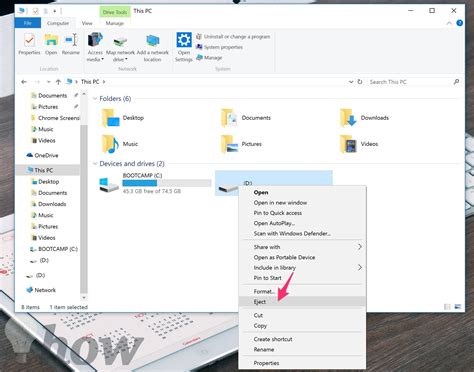Click the blue help icon
This screenshot has height=372, width=474.
(x=459, y=23)
